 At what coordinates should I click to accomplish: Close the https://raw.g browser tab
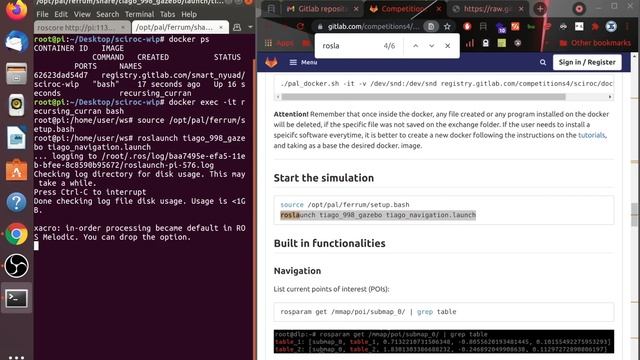click(x=521, y=9)
